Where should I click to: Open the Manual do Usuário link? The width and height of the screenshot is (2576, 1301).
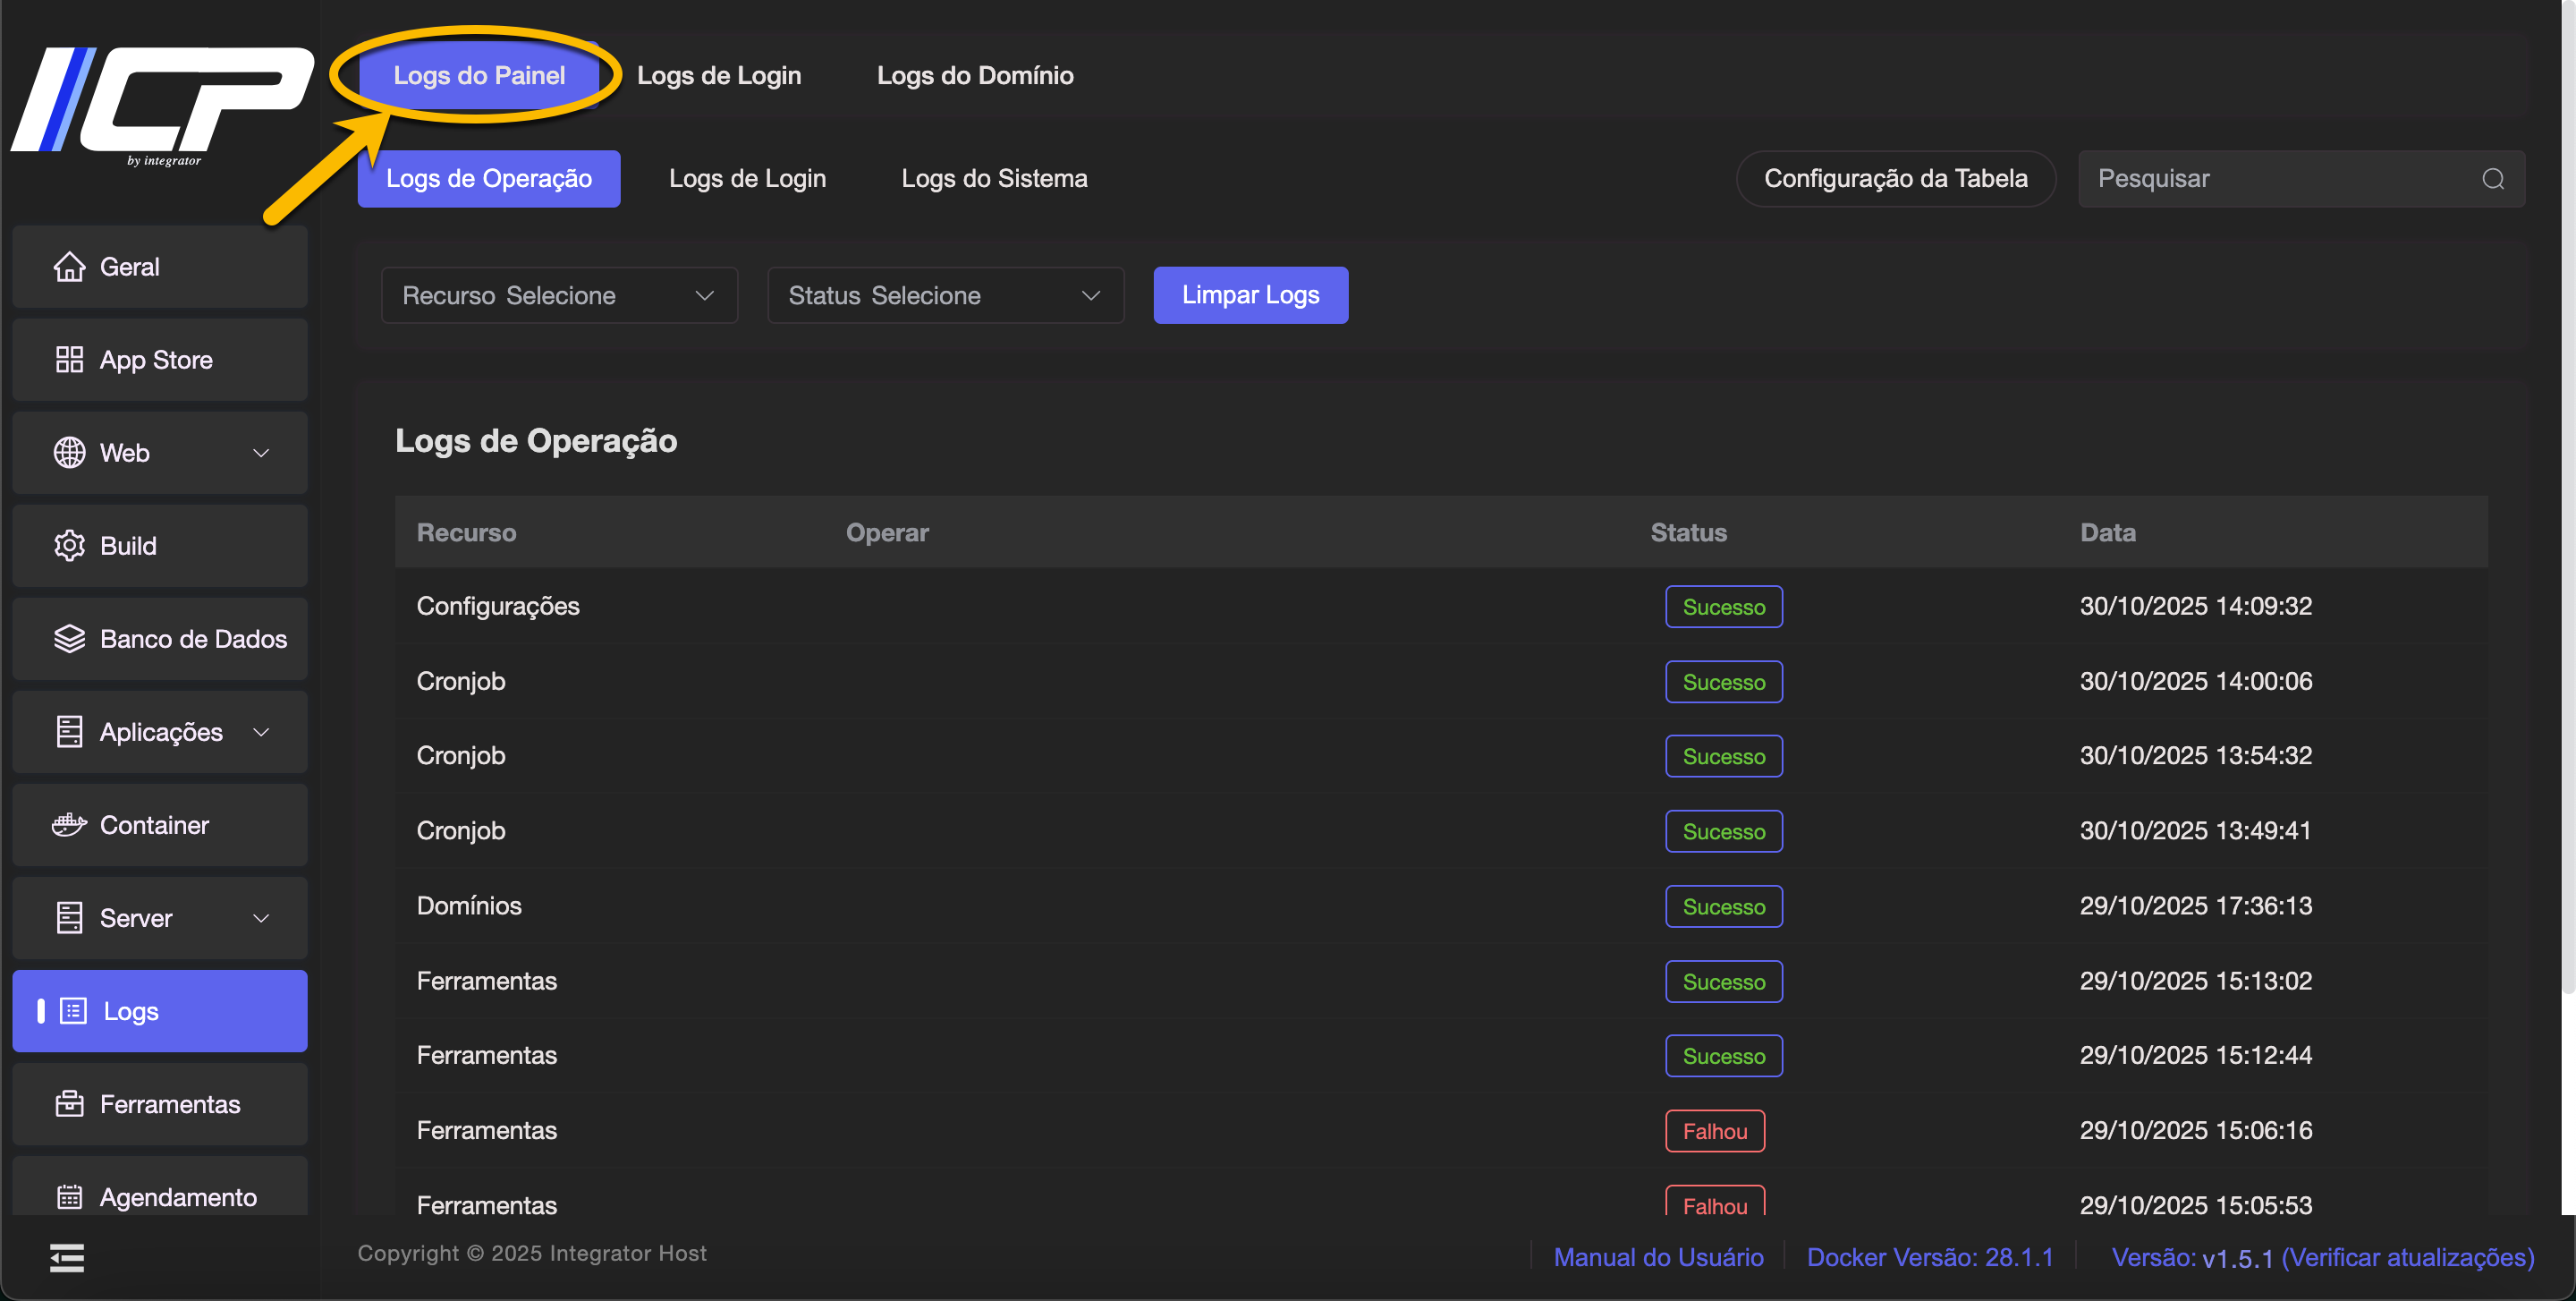point(1658,1257)
